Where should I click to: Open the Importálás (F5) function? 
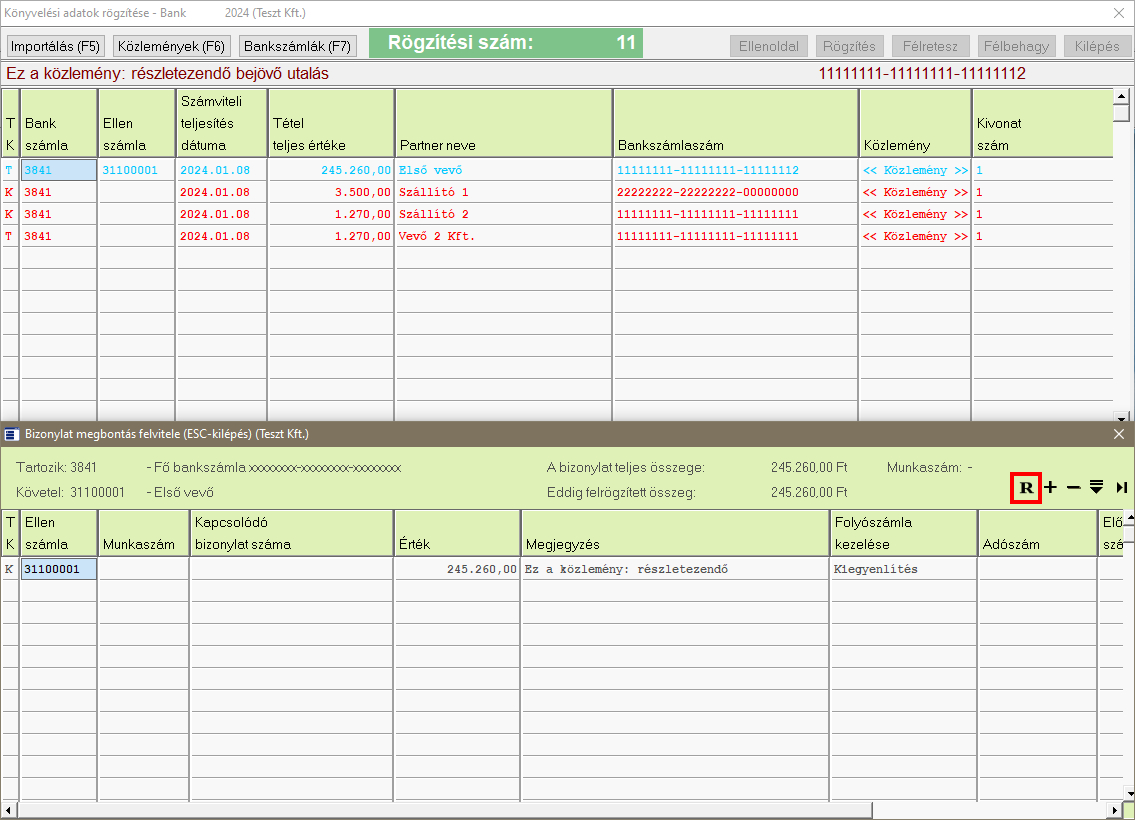[x=56, y=46]
